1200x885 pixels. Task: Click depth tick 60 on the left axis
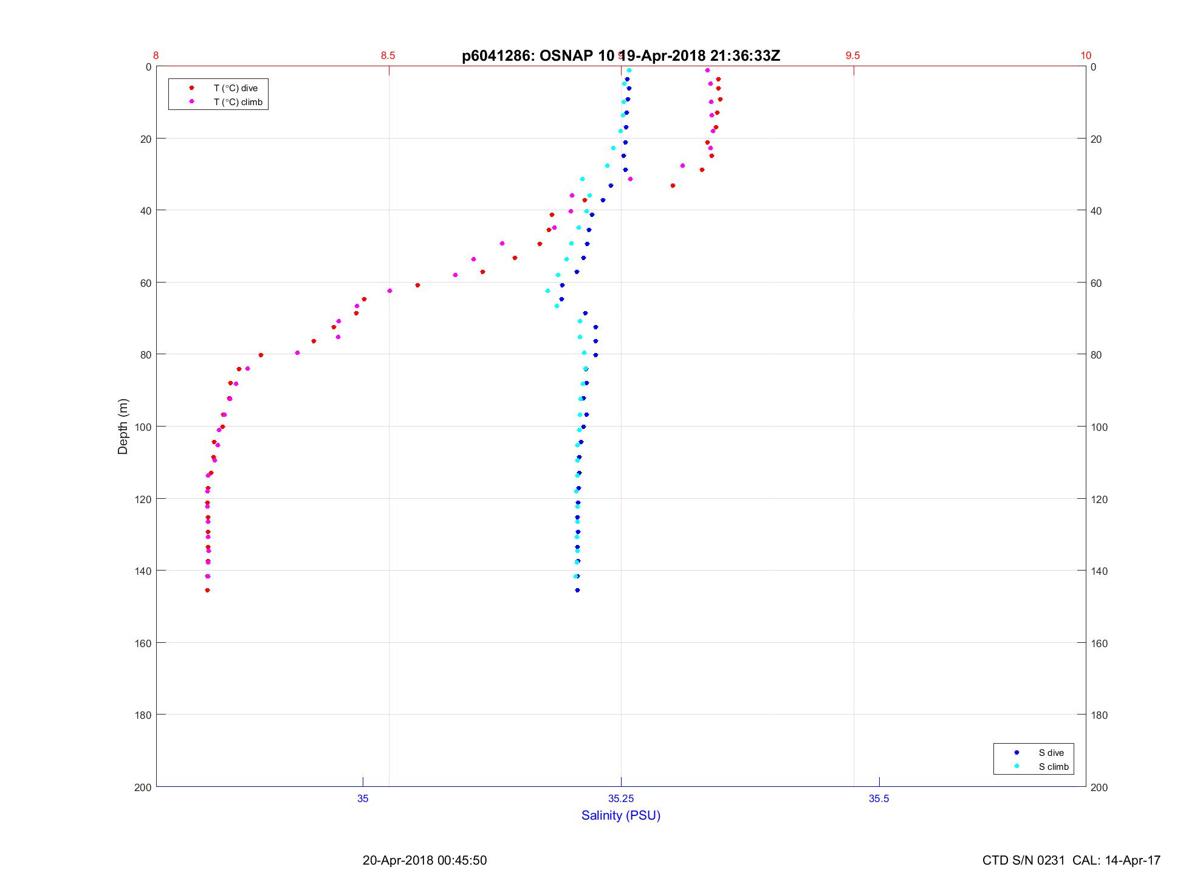[x=145, y=283]
